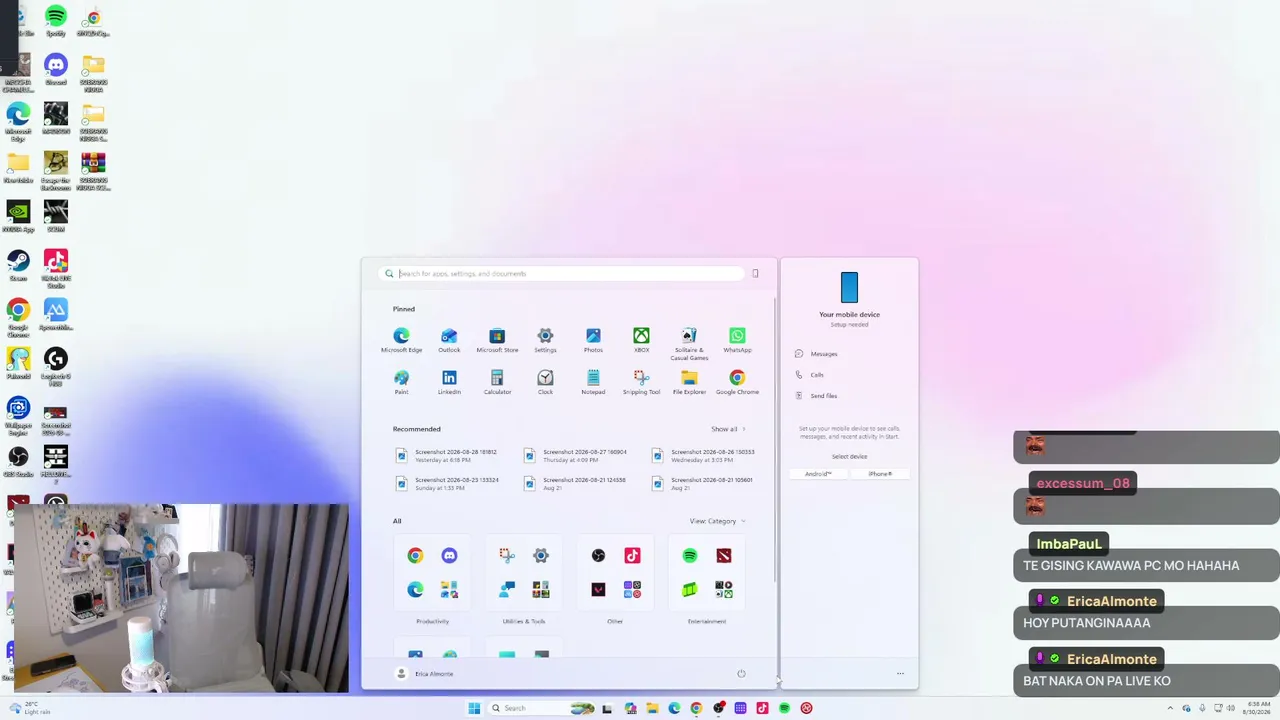Click the Start menu power icon
The width and height of the screenshot is (1280, 720).
pos(741,673)
